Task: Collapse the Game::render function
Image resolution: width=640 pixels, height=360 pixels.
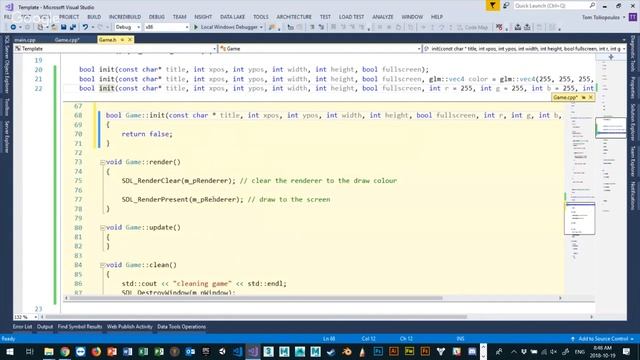Action: coord(102,162)
